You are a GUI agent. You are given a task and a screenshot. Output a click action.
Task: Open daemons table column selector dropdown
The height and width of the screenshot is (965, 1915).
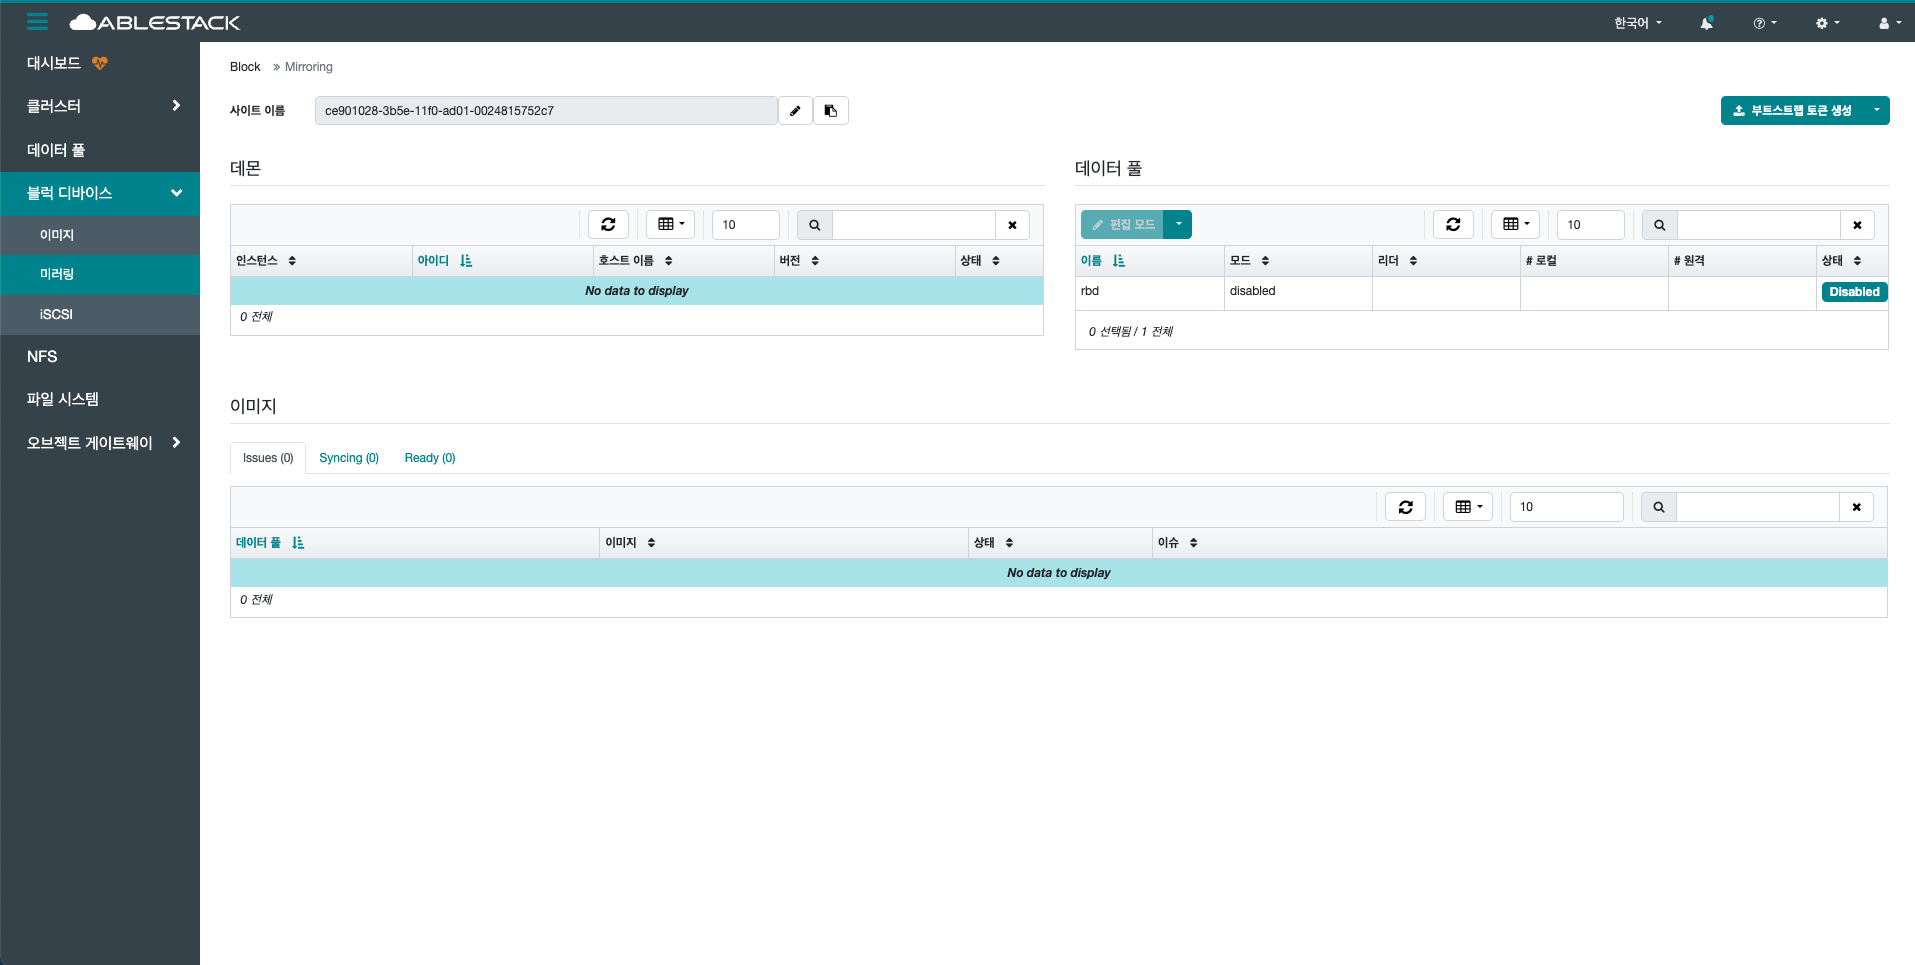tap(670, 225)
